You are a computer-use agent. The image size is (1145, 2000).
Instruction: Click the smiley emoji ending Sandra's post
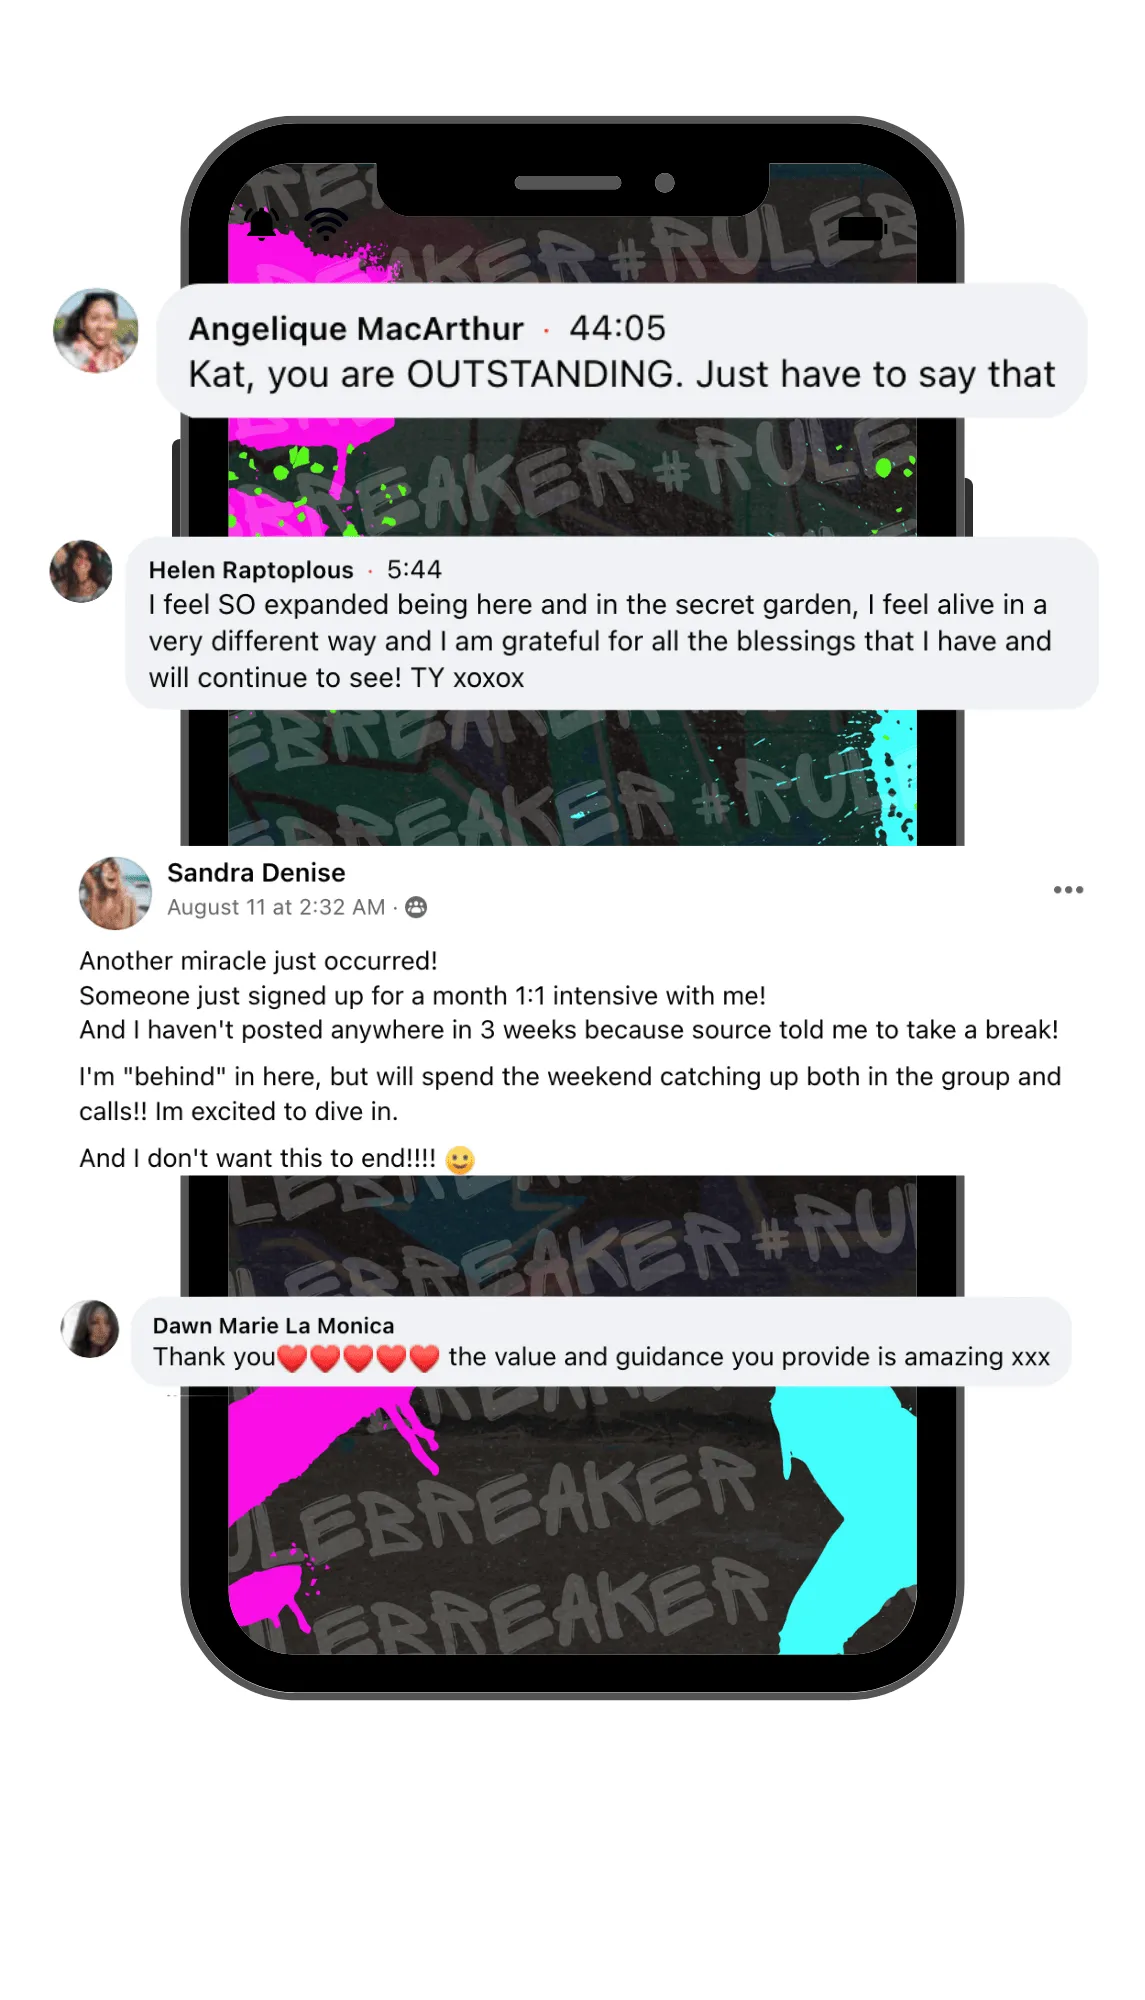[x=460, y=1159]
